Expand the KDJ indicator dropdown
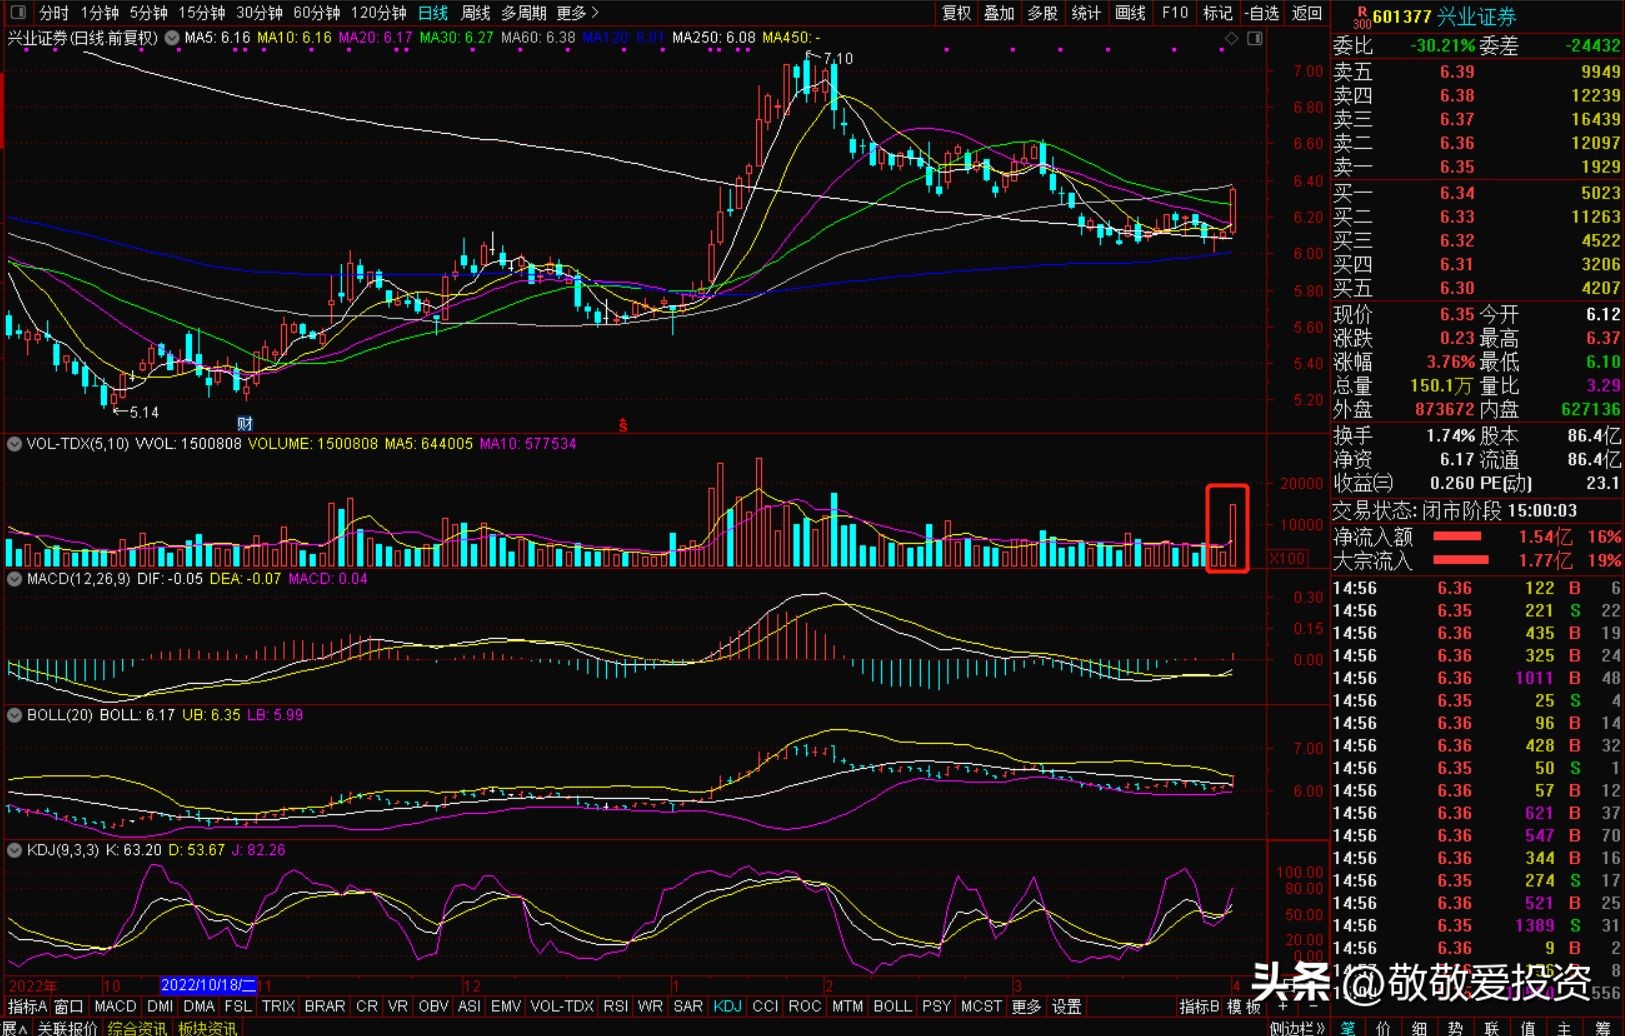Image resolution: width=1625 pixels, height=1036 pixels. [14, 850]
